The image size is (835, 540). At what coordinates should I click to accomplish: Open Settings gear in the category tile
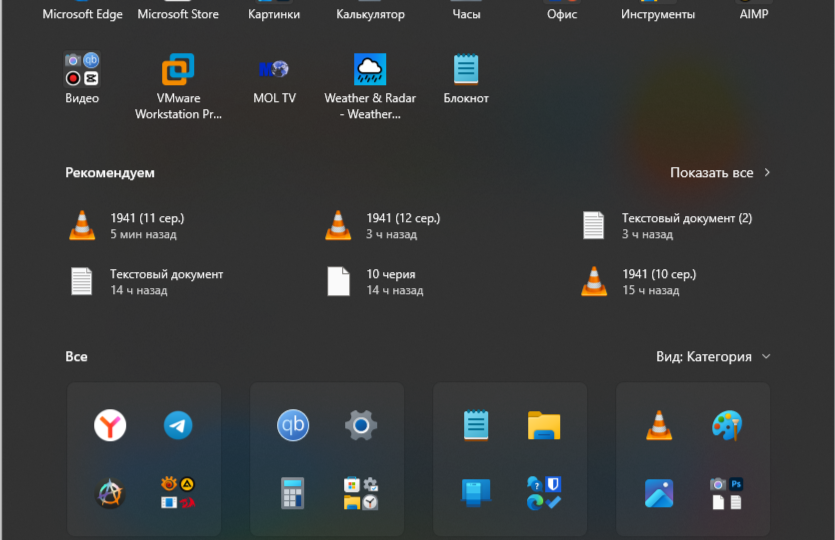[361, 425]
